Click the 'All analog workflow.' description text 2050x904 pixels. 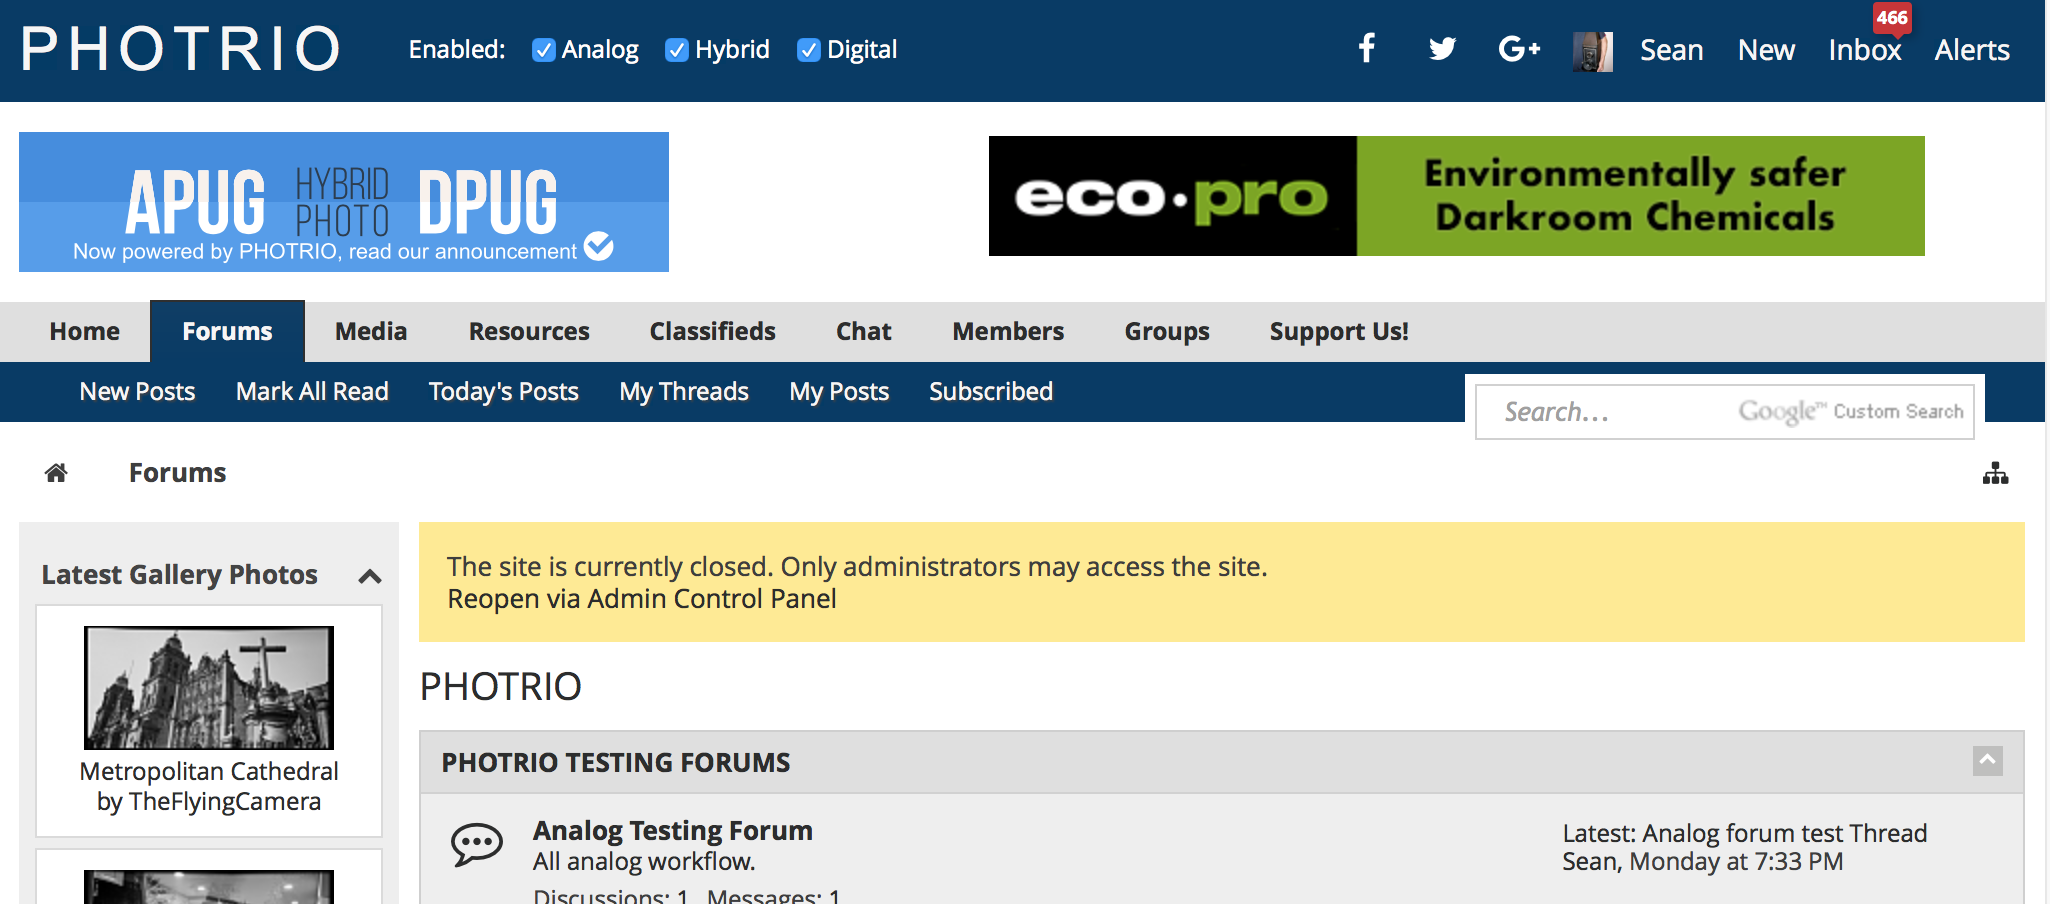tap(644, 861)
